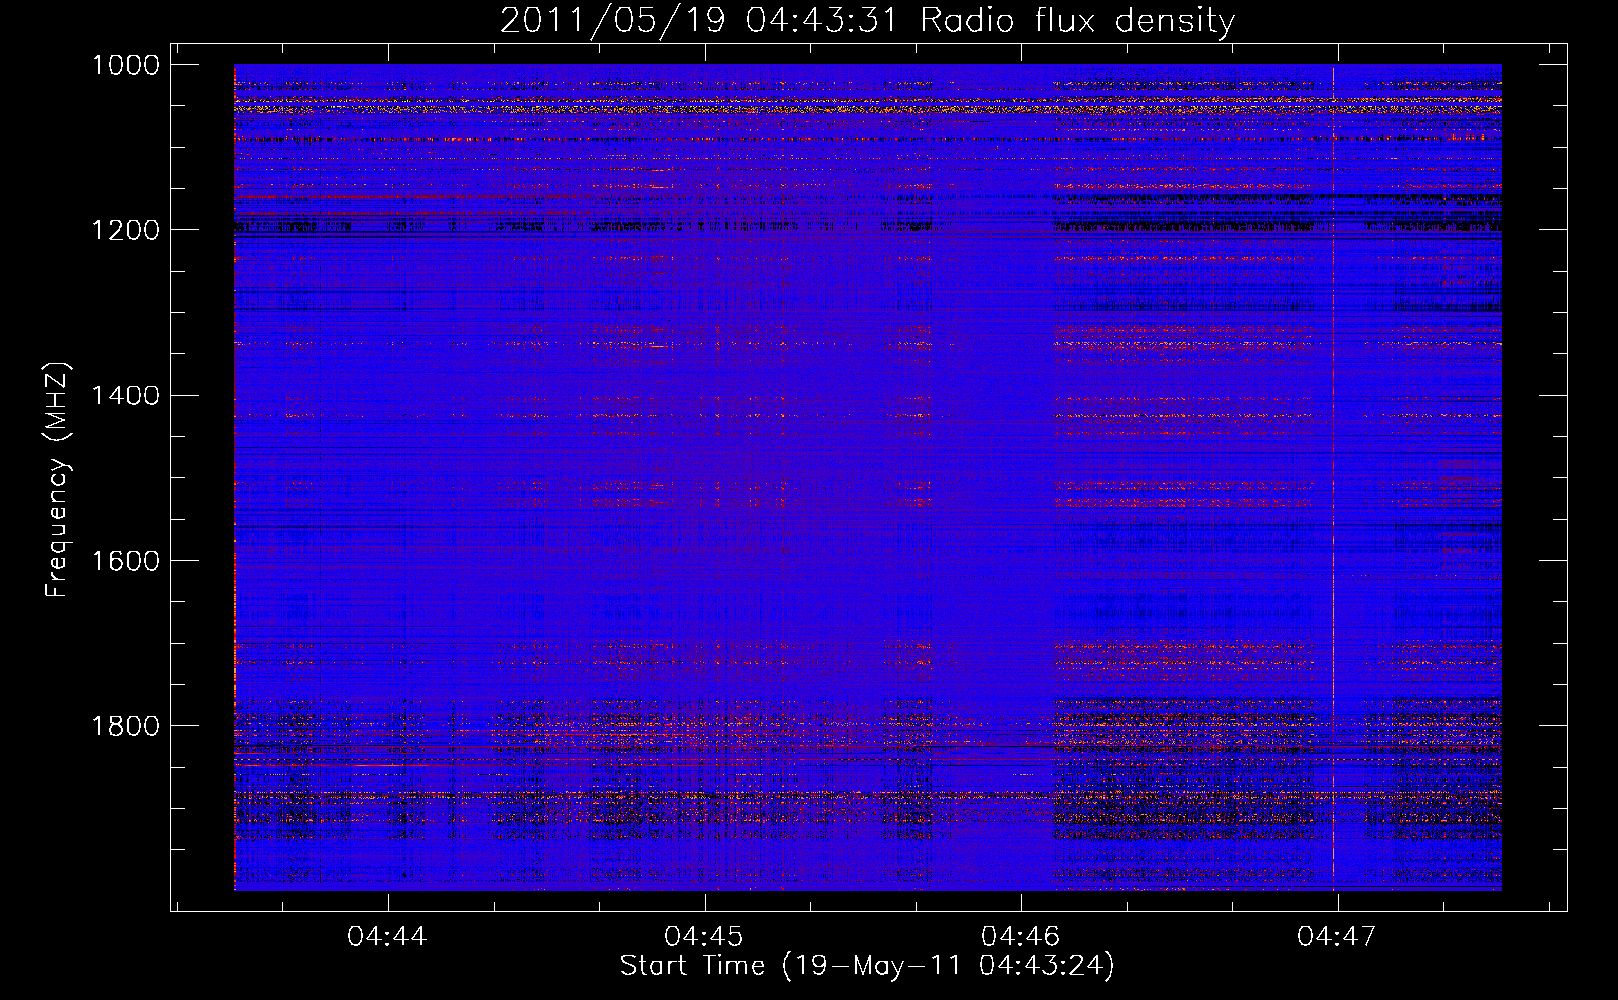Click the 04:47 time tick label

pyautogui.click(x=1337, y=937)
